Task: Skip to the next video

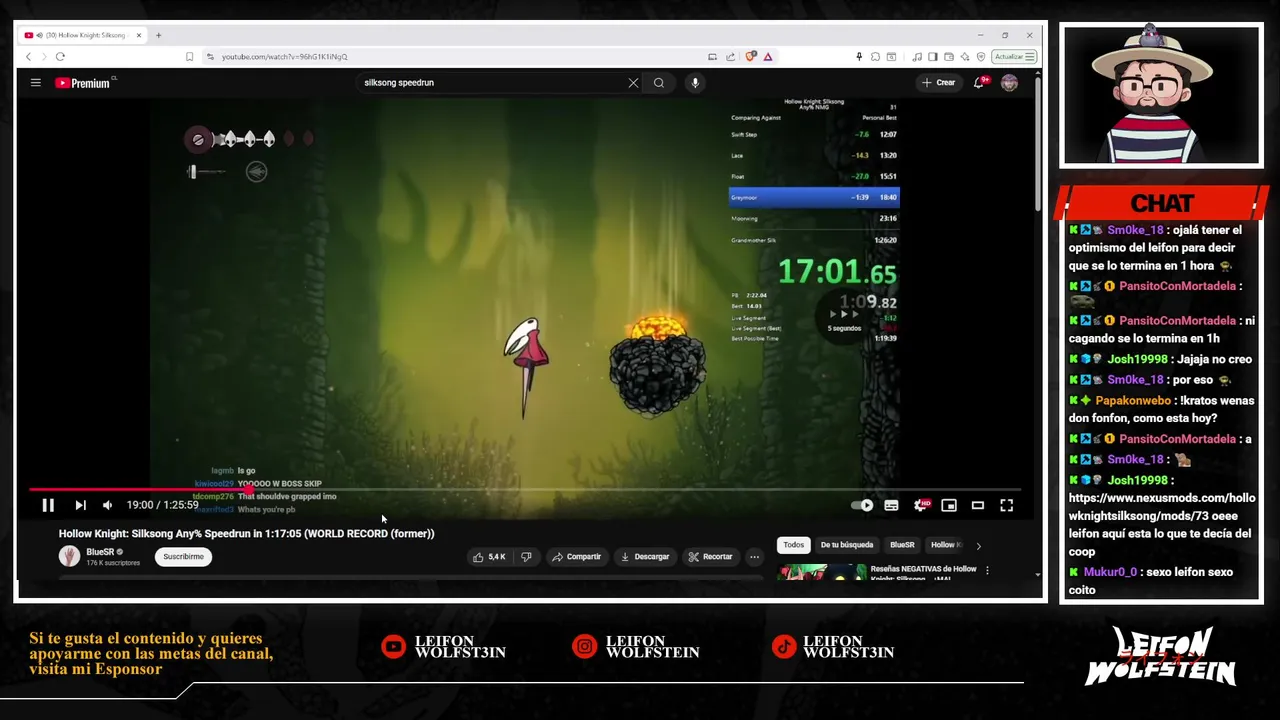Action: (80, 505)
